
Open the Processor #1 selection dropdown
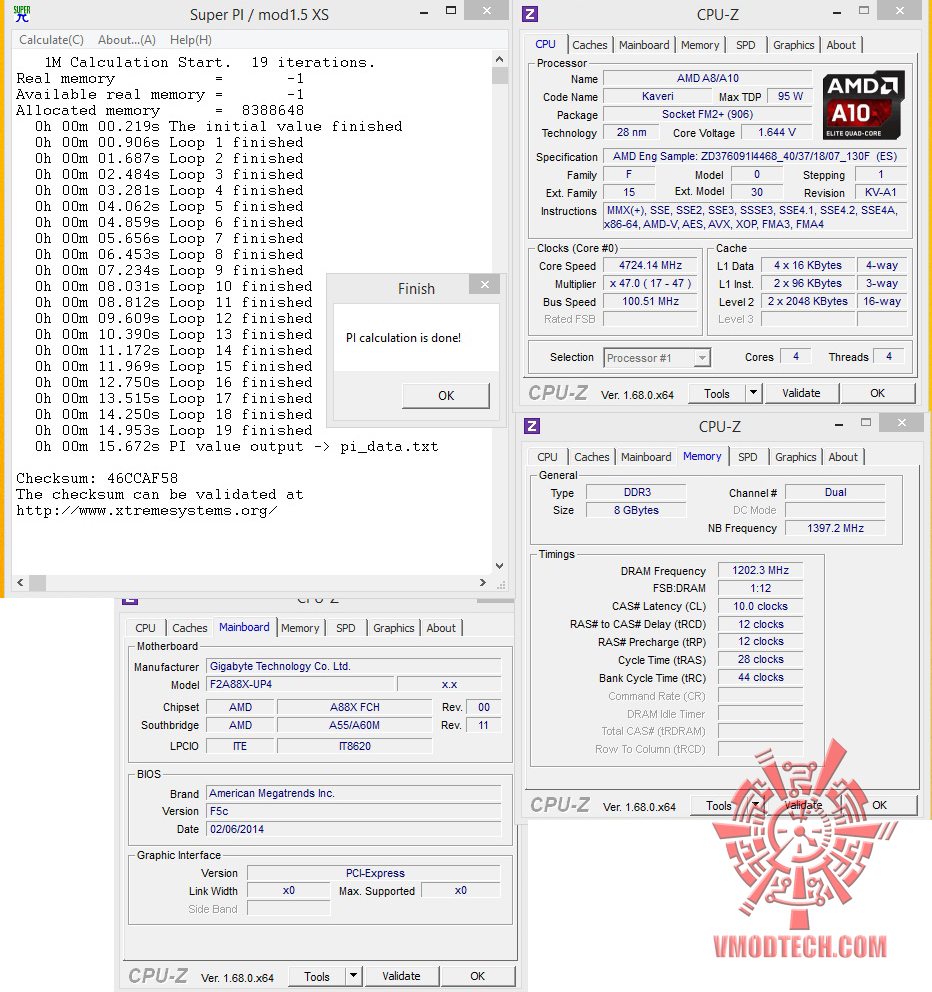(657, 358)
